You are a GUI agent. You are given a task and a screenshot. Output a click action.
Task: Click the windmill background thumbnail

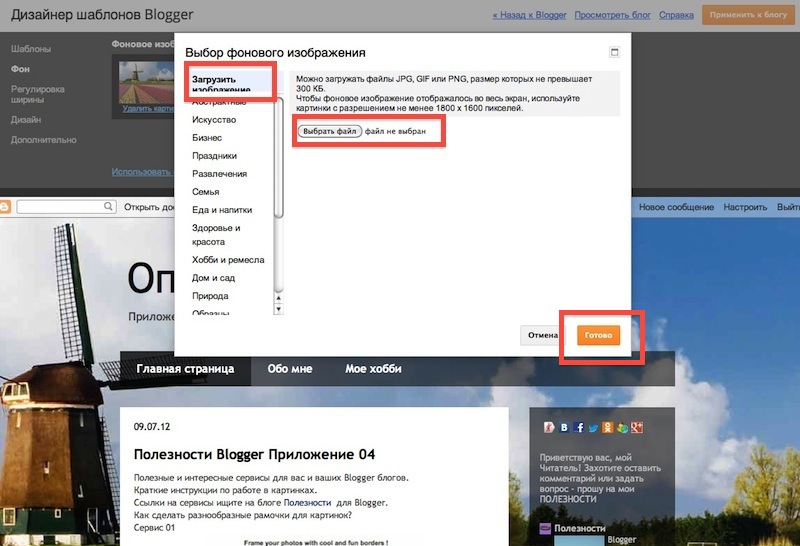146,83
